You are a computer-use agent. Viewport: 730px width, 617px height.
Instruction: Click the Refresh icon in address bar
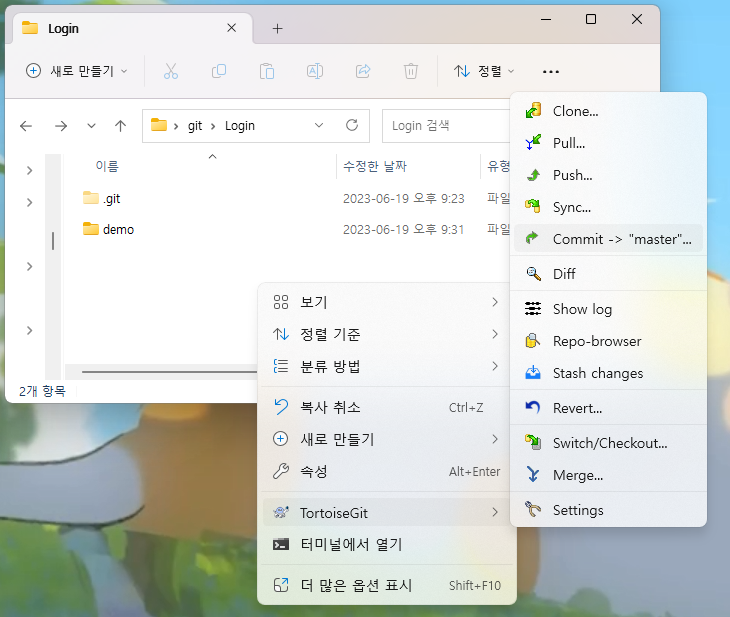pyautogui.click(x=352, y=125)
